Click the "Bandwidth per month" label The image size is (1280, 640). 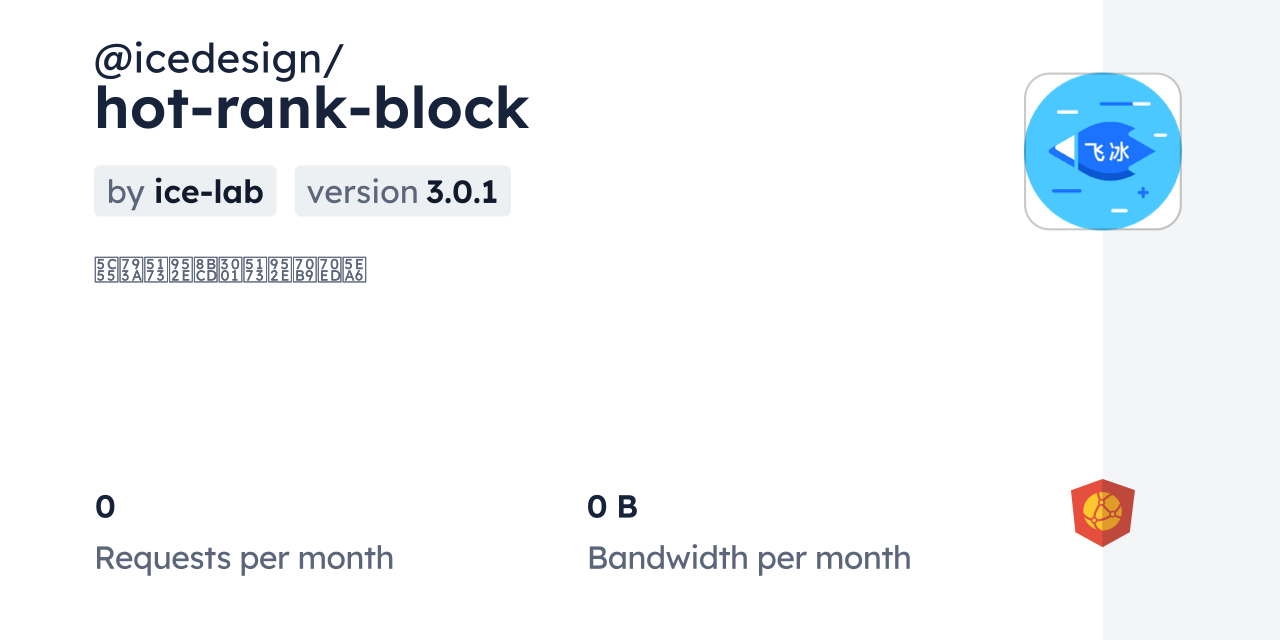749,558
